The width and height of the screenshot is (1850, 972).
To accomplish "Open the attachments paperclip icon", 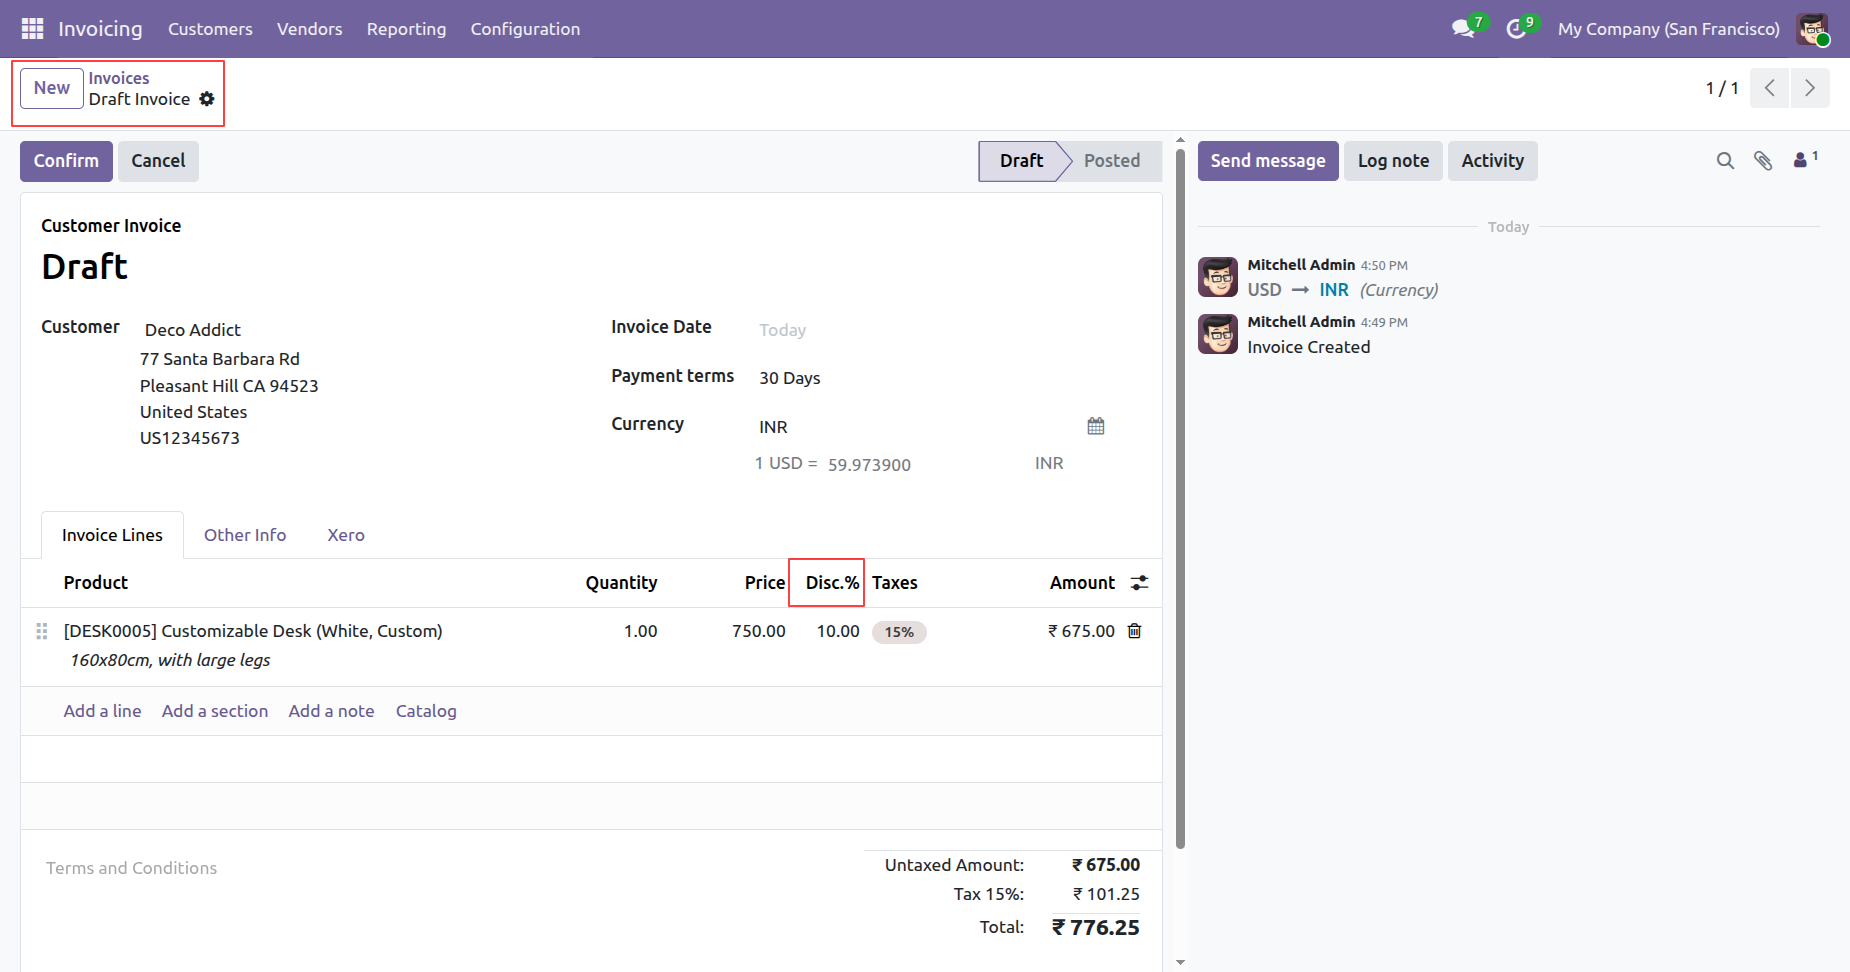I will click(x=1763, y=161).
